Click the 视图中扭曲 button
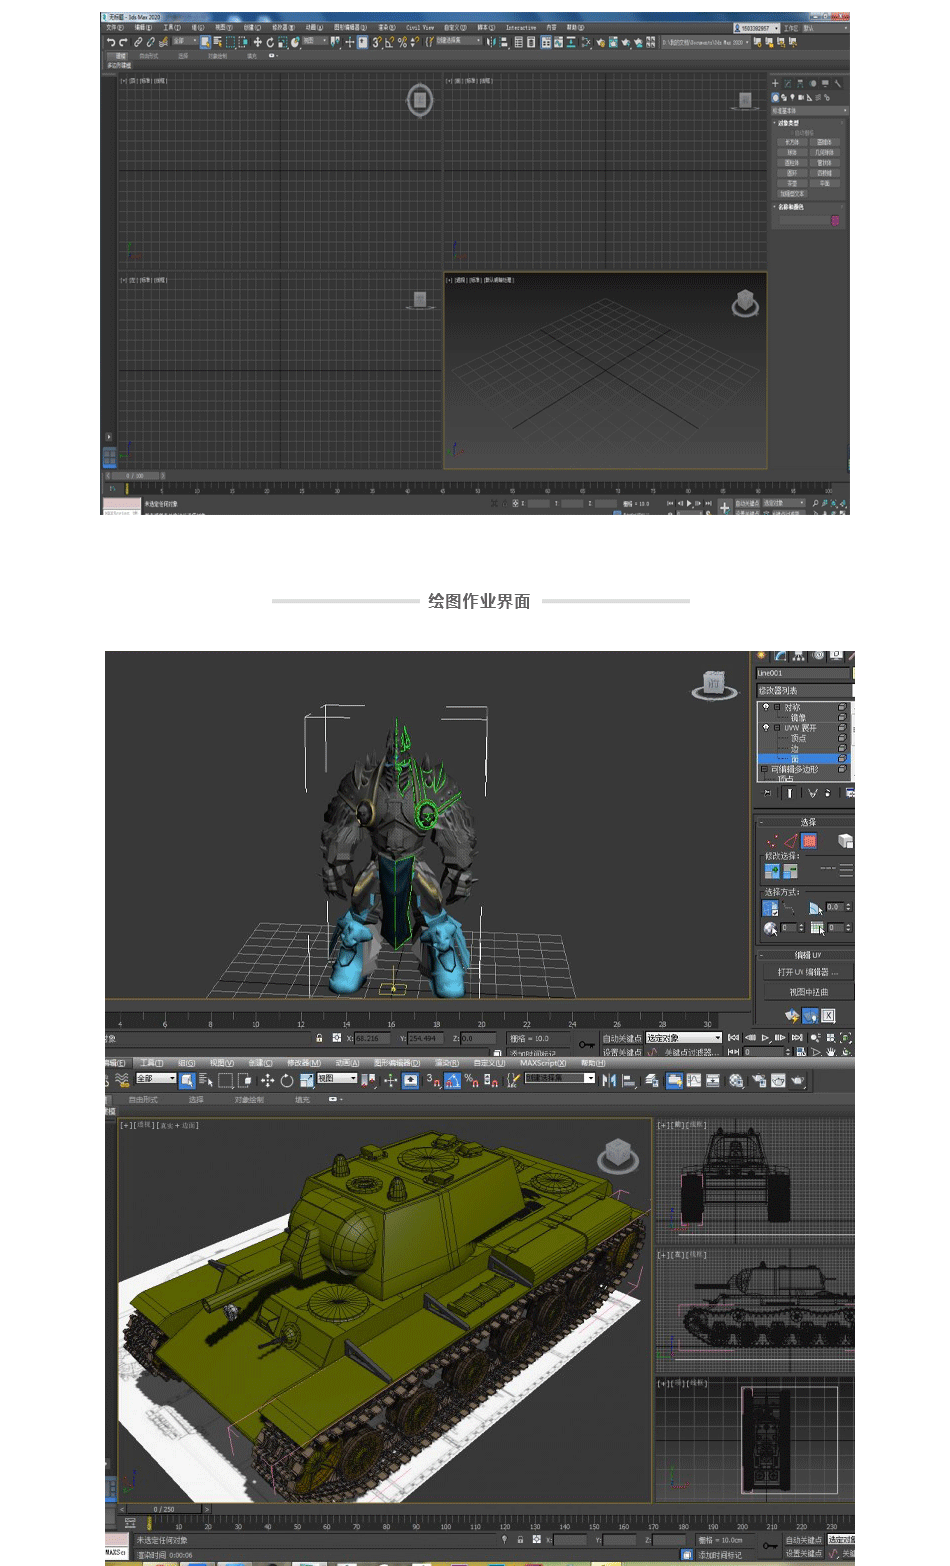This screenshot has width=950, height=1566. coord(809,992)
